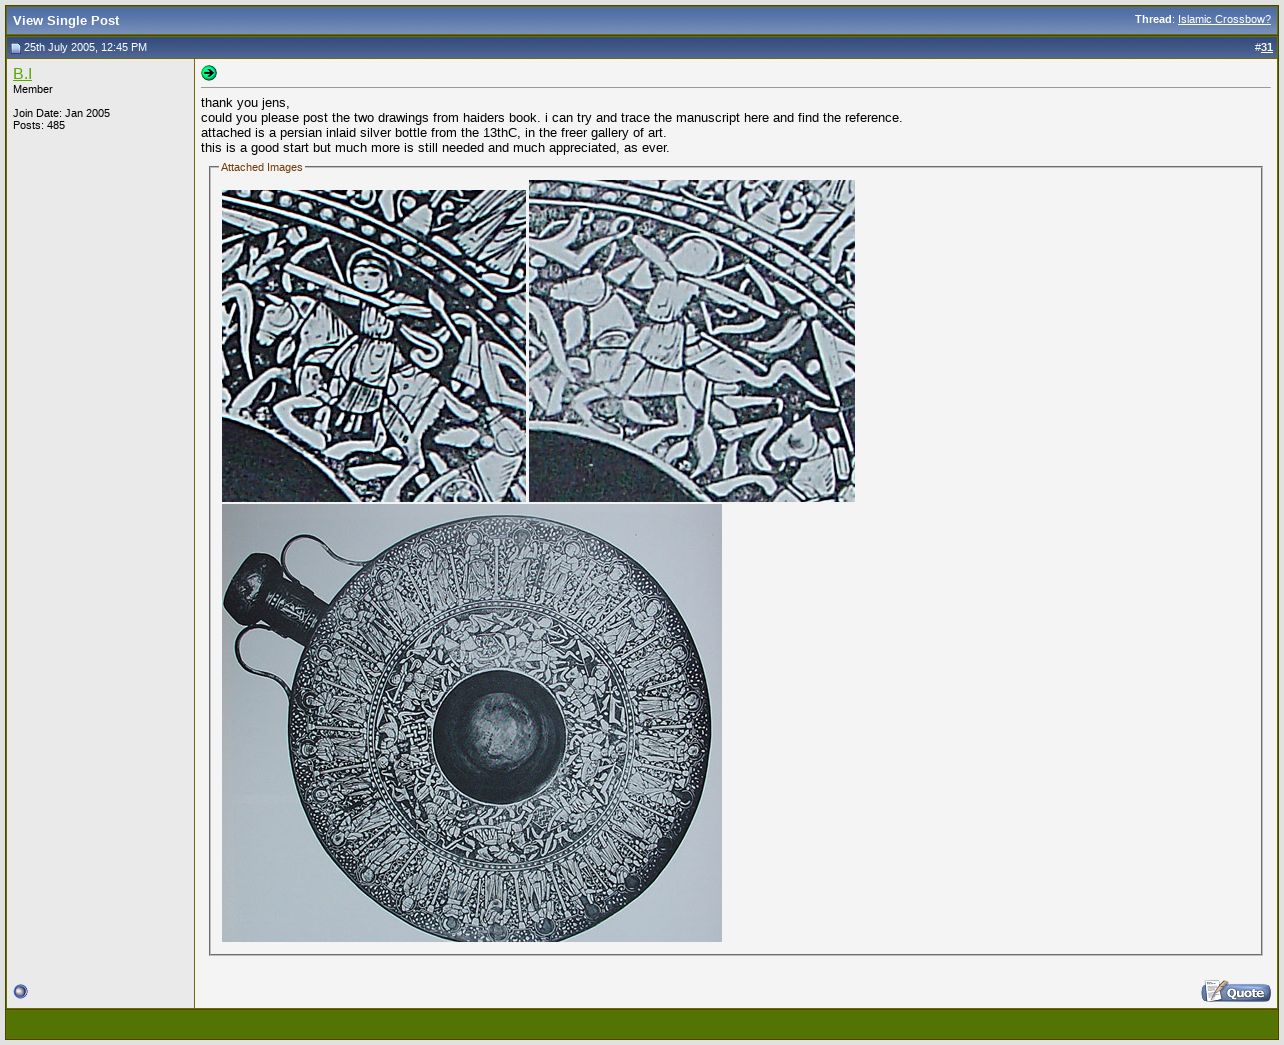Click the 'Member' user title text
Screen dimensions: 1284x1045
(x=33, y=89)
